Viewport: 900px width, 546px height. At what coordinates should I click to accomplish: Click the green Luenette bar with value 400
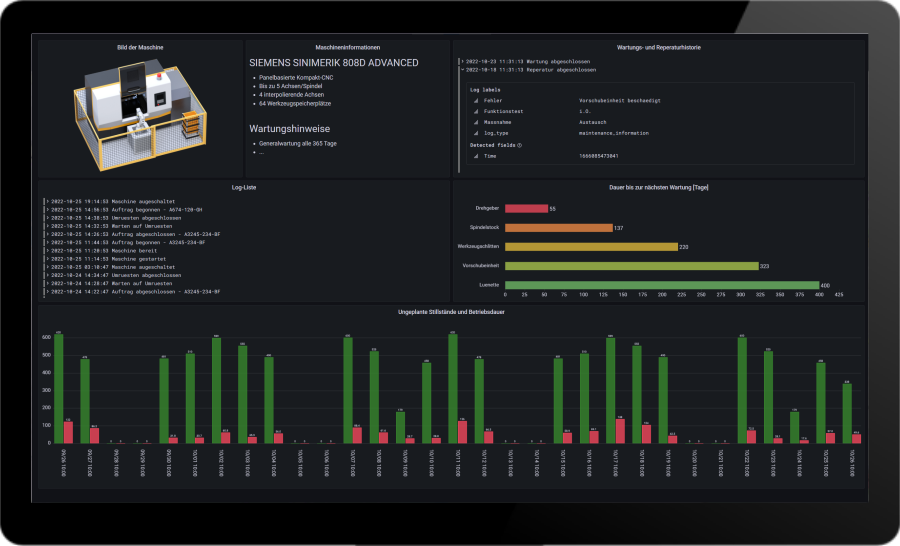[662, 285]
